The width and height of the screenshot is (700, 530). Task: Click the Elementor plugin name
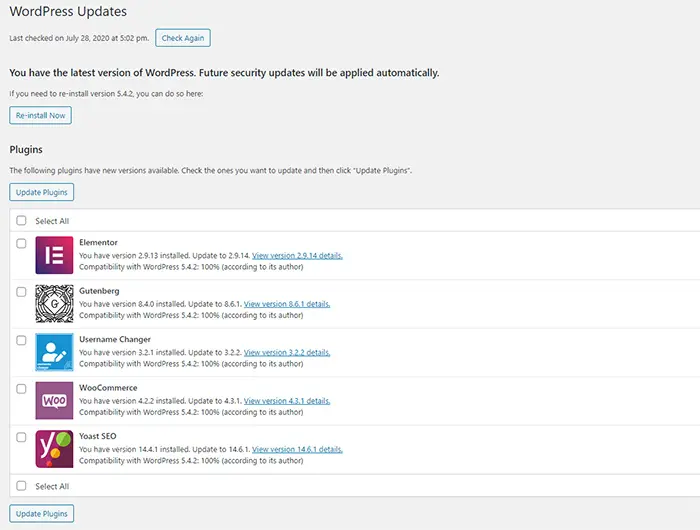point(98,242)
